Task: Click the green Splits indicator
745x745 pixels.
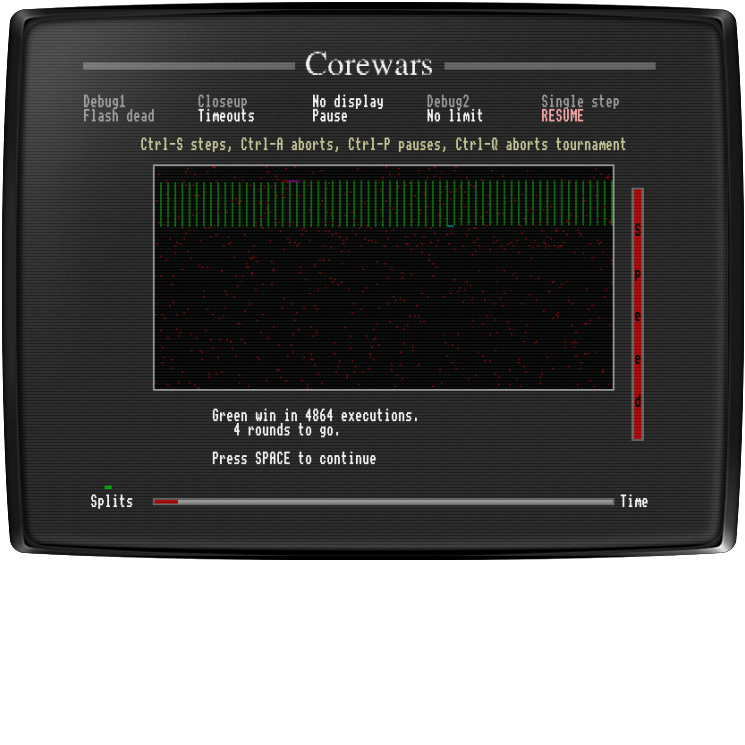Action: point(108,487)
